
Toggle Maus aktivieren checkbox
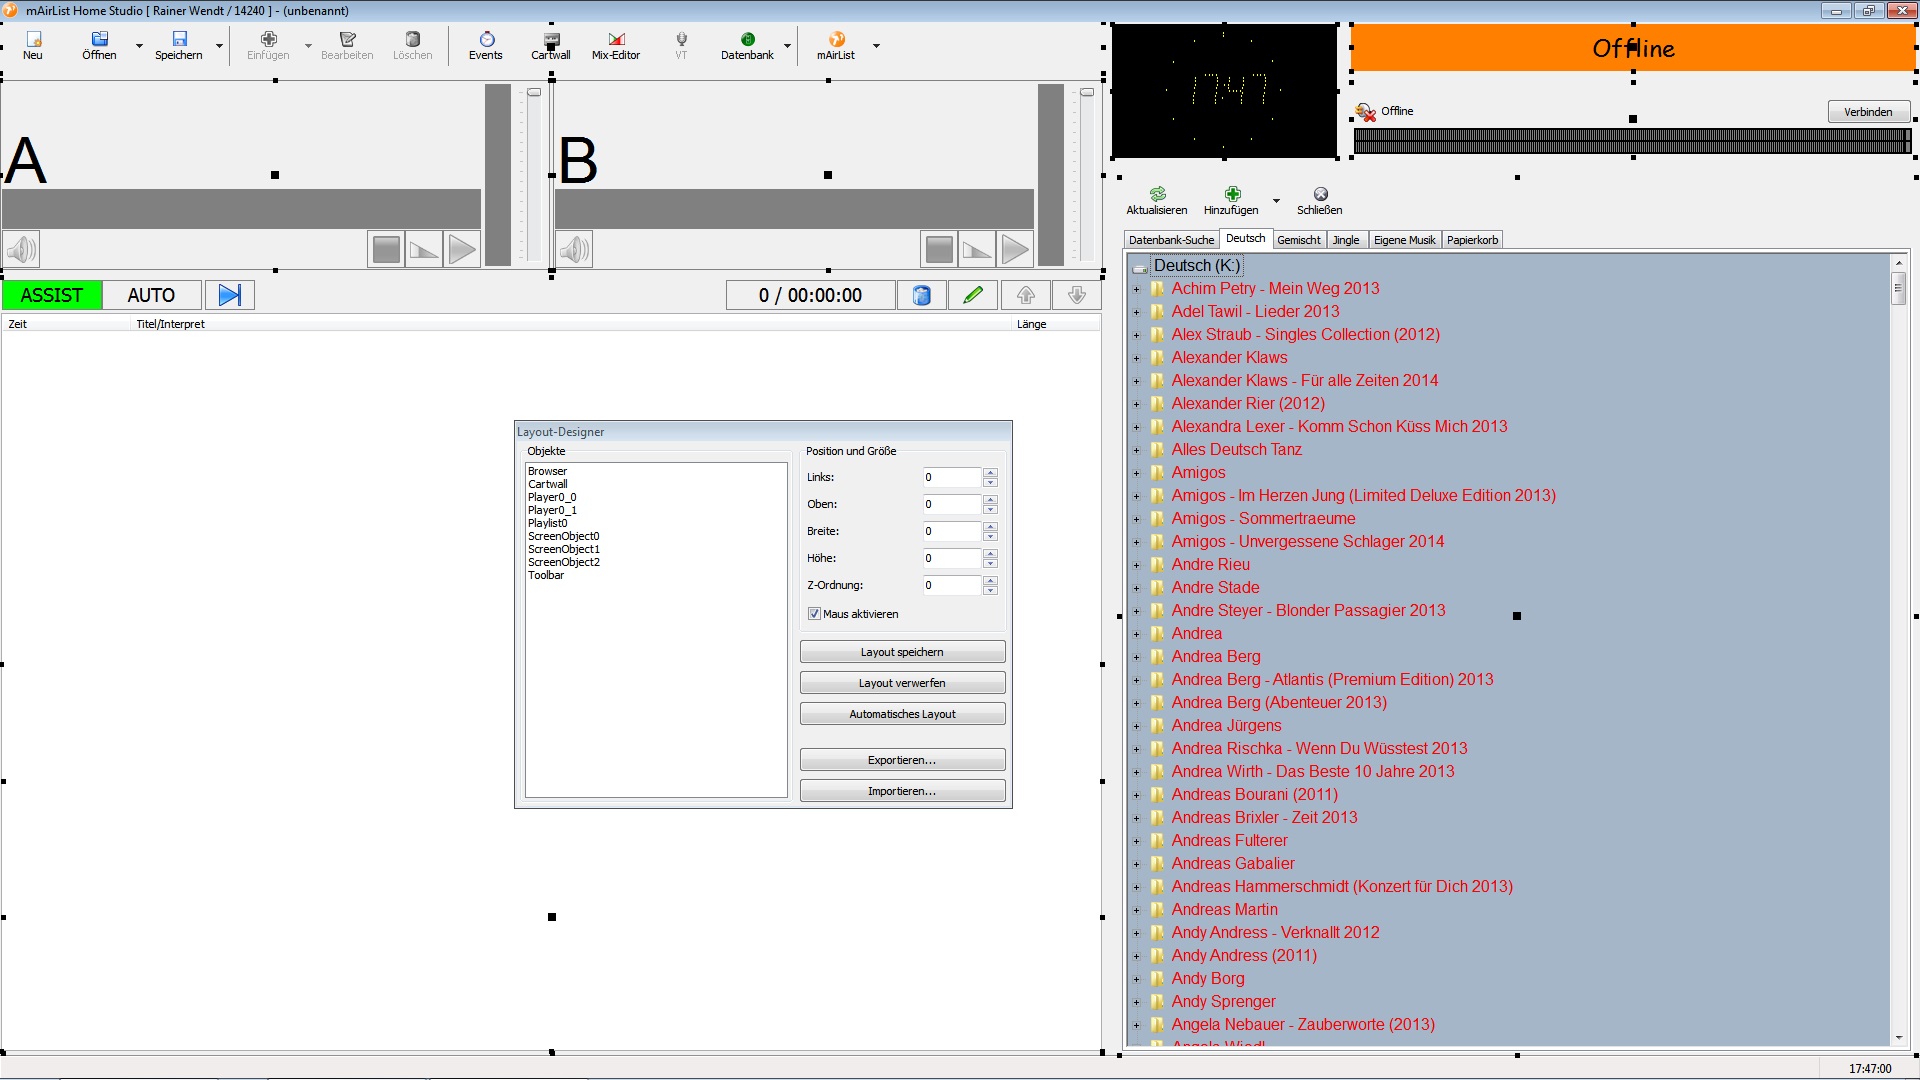[x=814, y=614]
